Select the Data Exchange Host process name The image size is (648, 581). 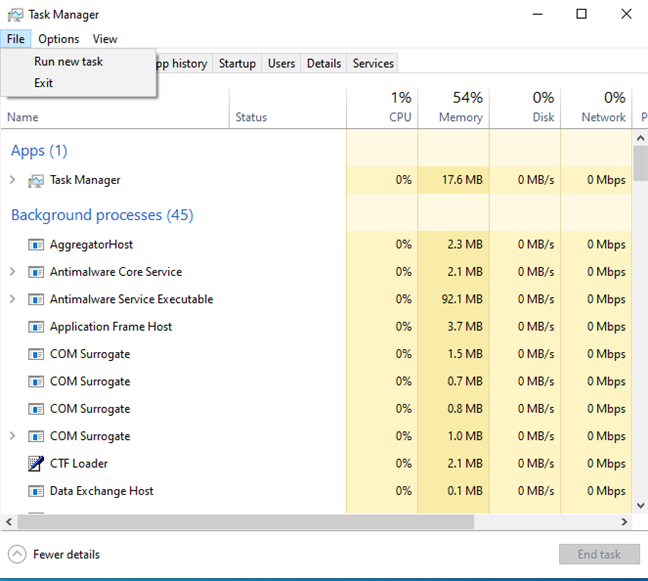(x=102, y=491)
